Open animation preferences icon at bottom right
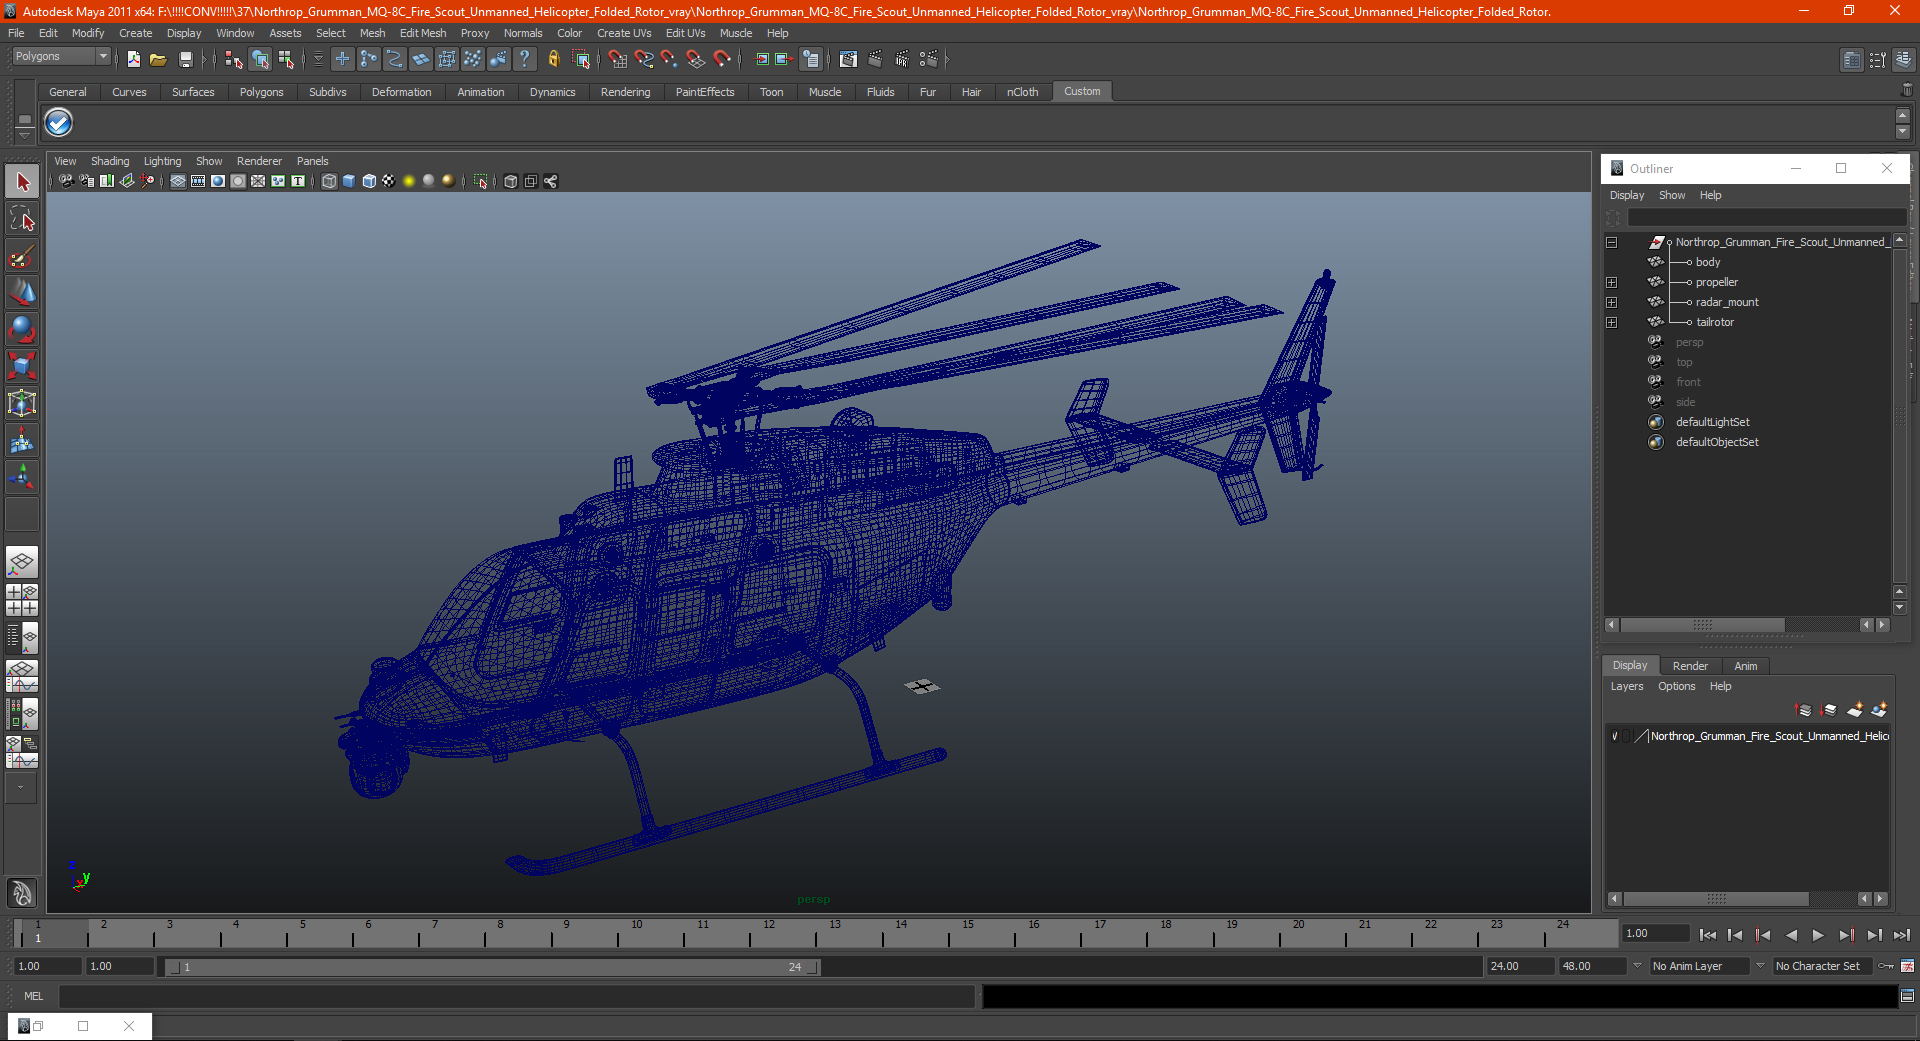Screen dimensions: 1920x1041 point(1908,966)
